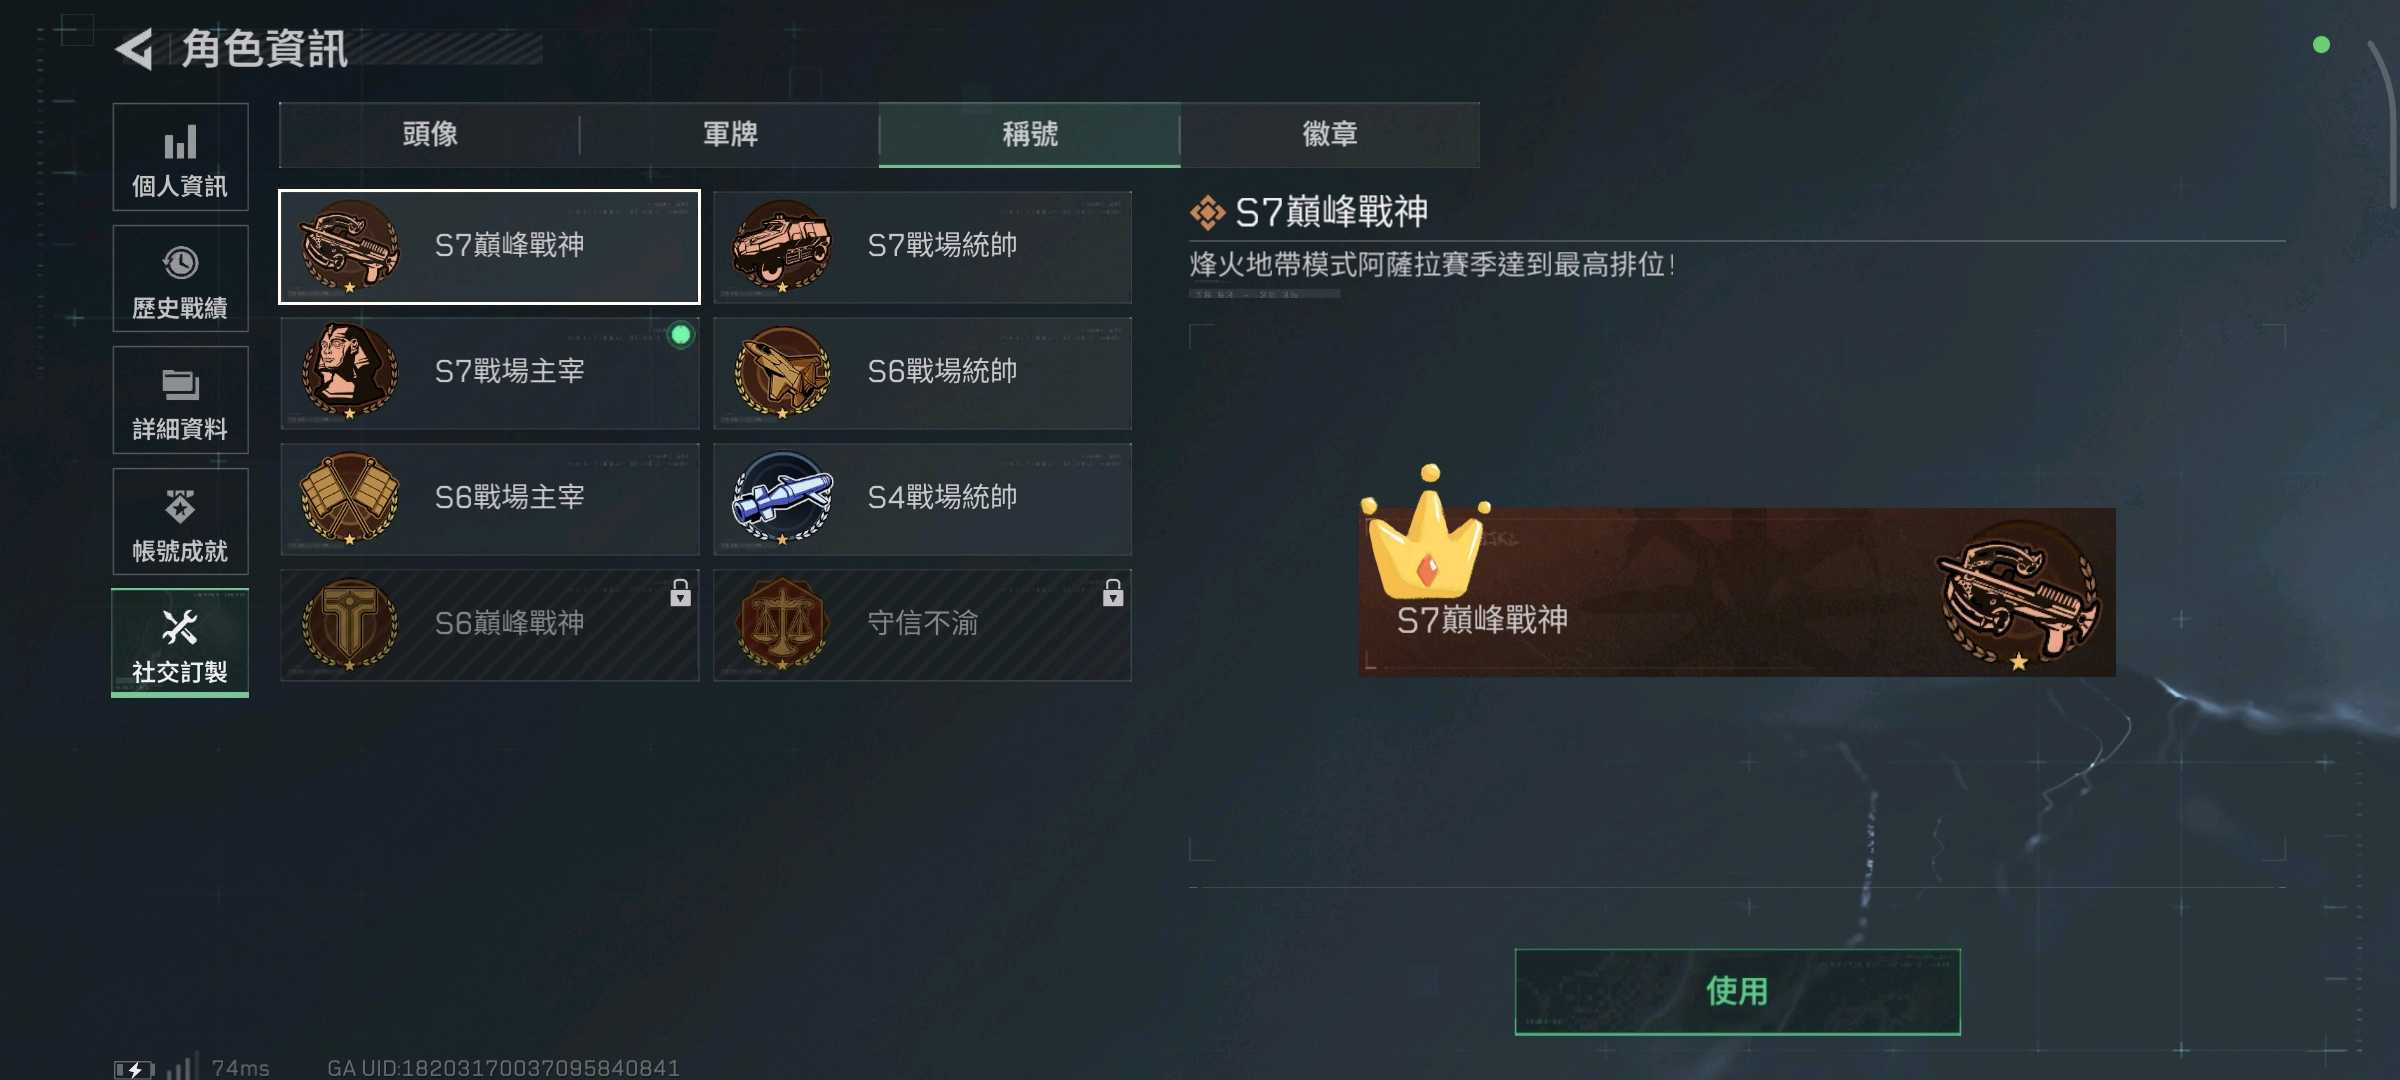The height and width of the screenshot is (1080, 2400).
Task: Click the S7巔峰戰神 preview banner
Action: pos(1737,591)
